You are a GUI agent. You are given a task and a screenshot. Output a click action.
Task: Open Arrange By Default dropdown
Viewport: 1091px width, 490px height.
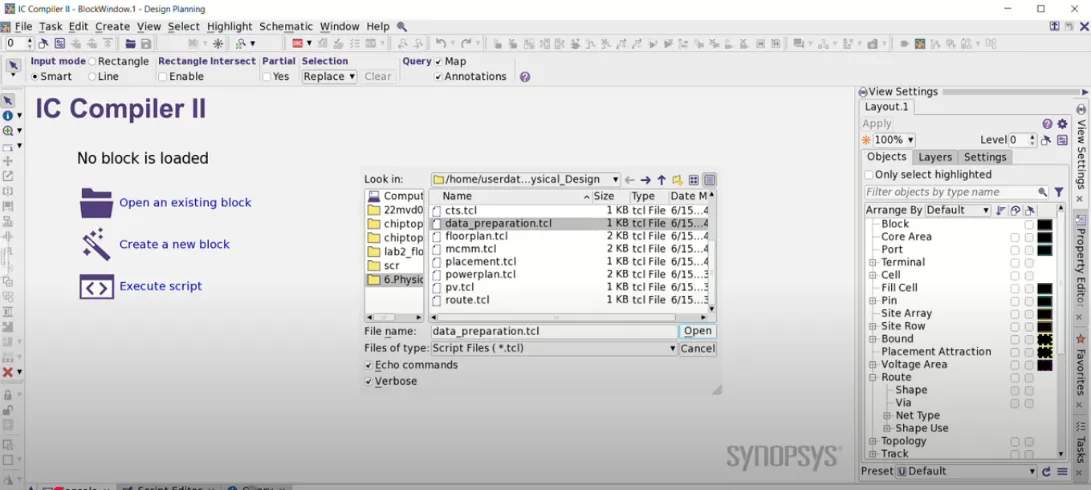point(957,210)
